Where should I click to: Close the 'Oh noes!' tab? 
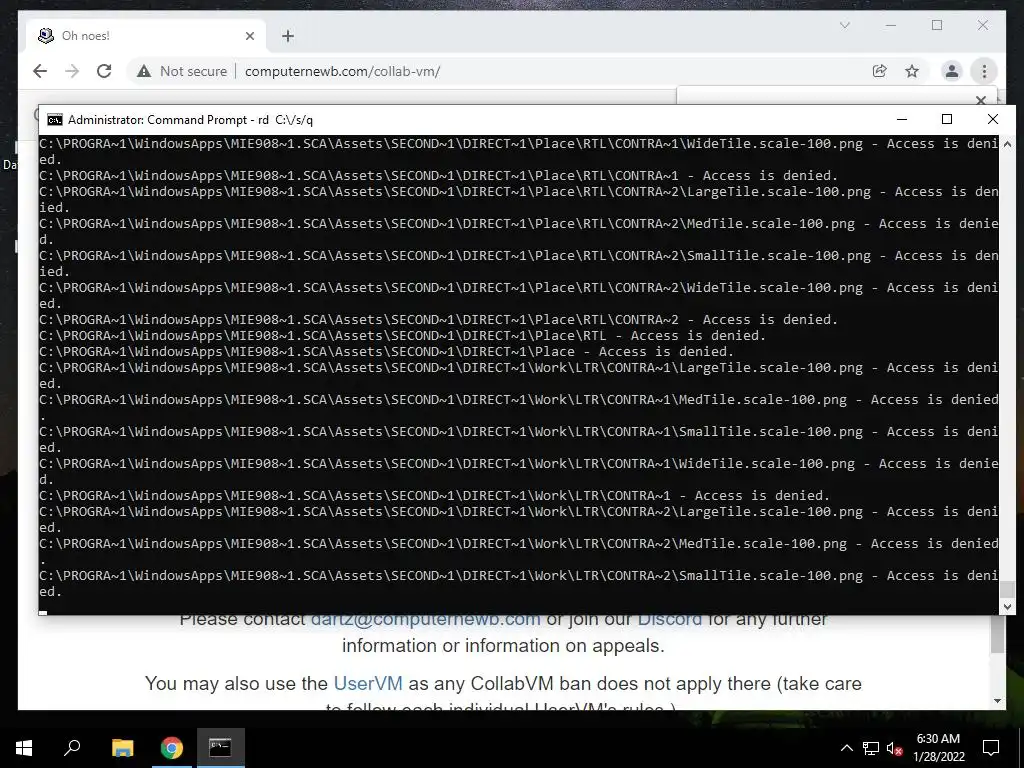[x=249, y=36]
